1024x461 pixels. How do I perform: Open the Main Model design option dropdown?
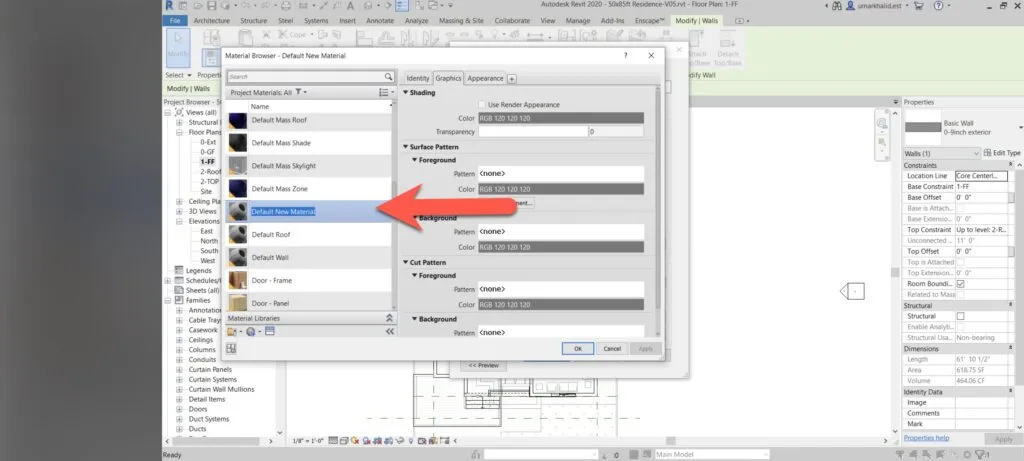coord(711,454)
